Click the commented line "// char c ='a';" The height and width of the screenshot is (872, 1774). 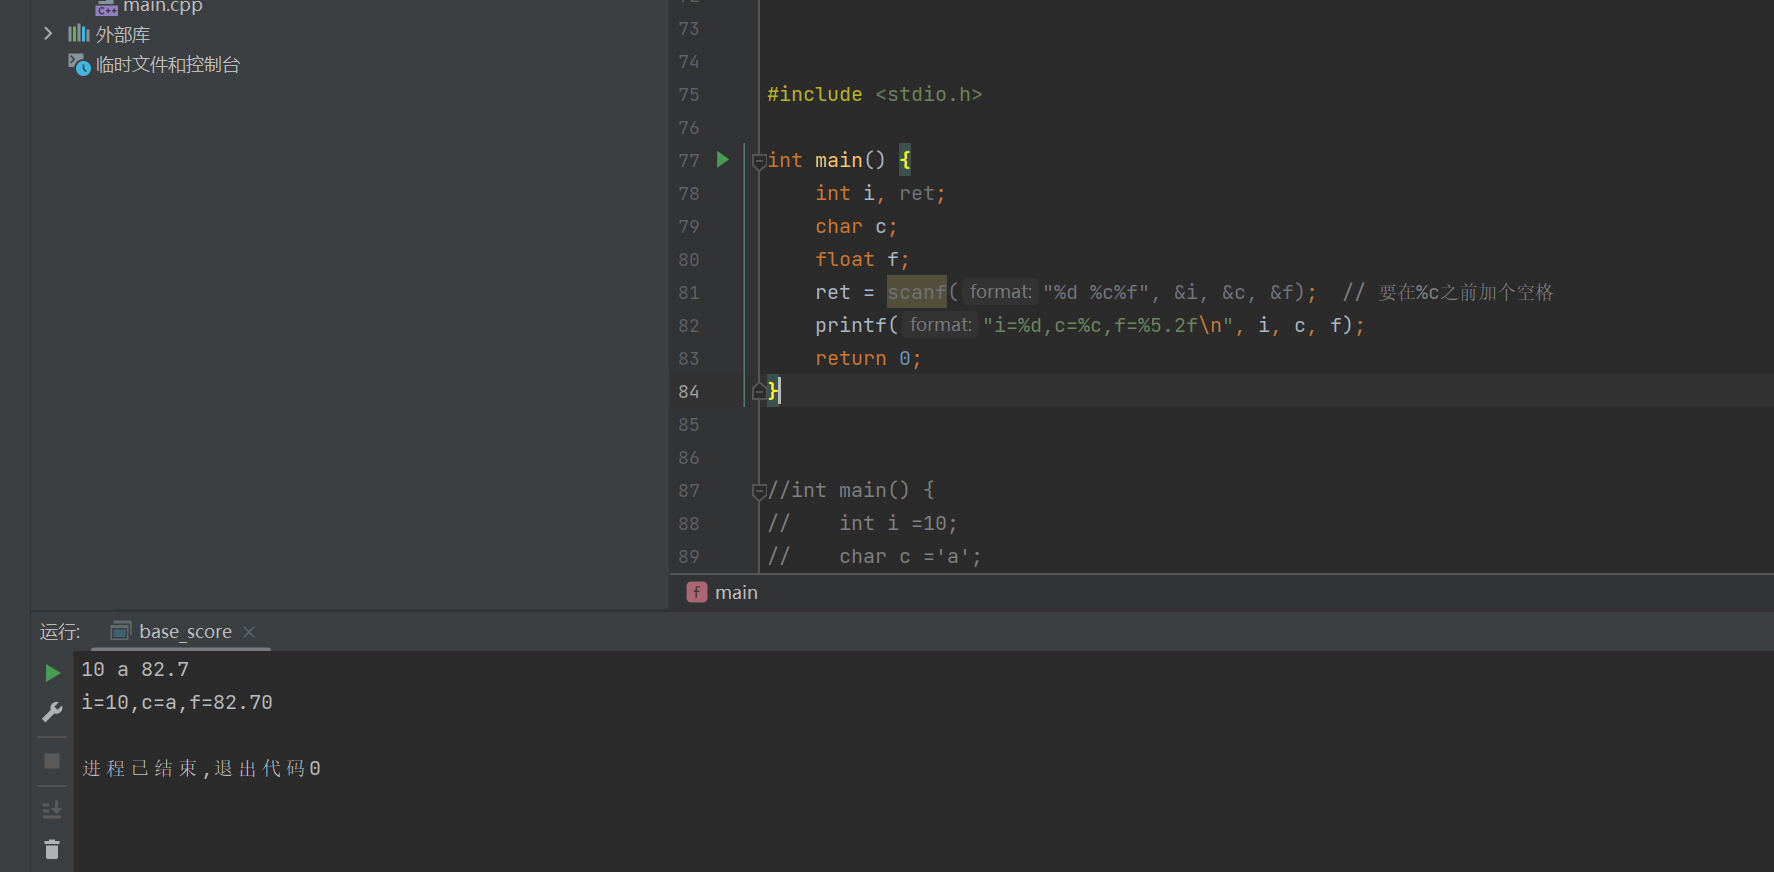(874, 556)
